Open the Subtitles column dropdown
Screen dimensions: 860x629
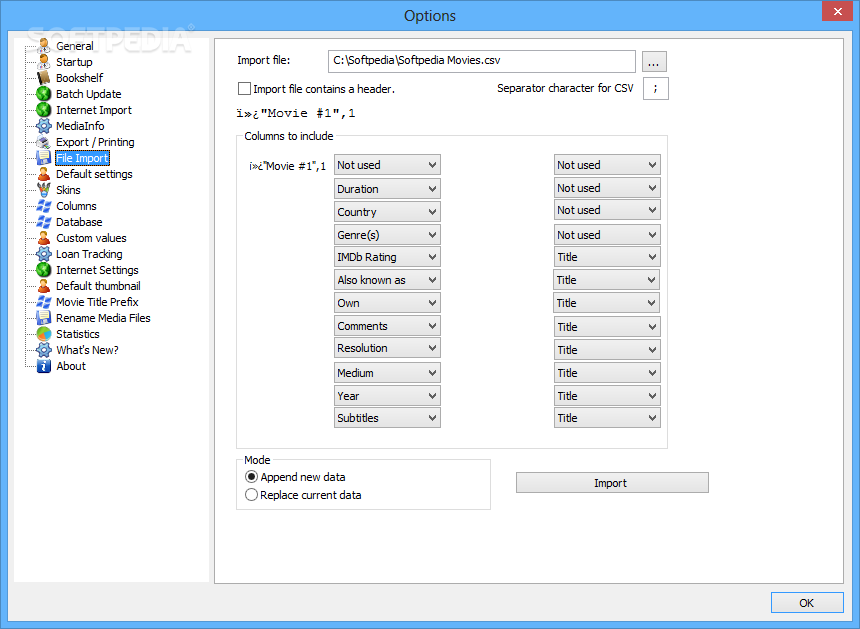(x=387, y=418)
